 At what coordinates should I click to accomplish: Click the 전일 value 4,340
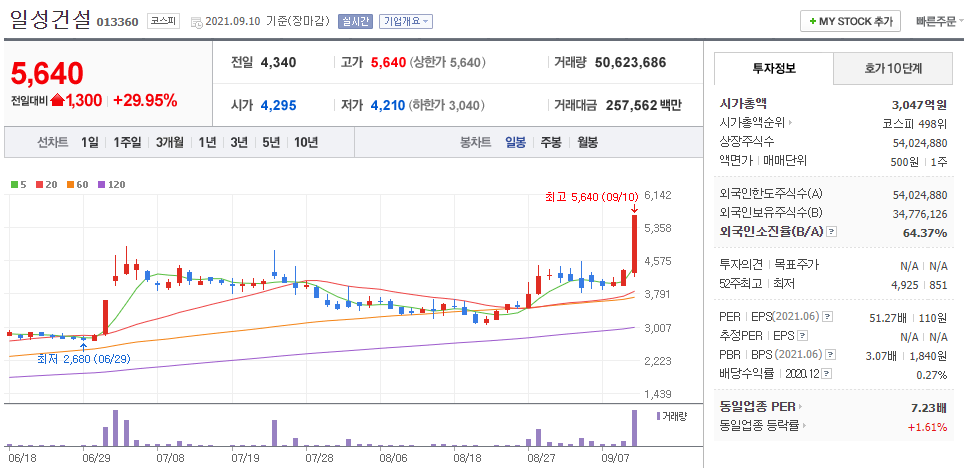[278, 62]
